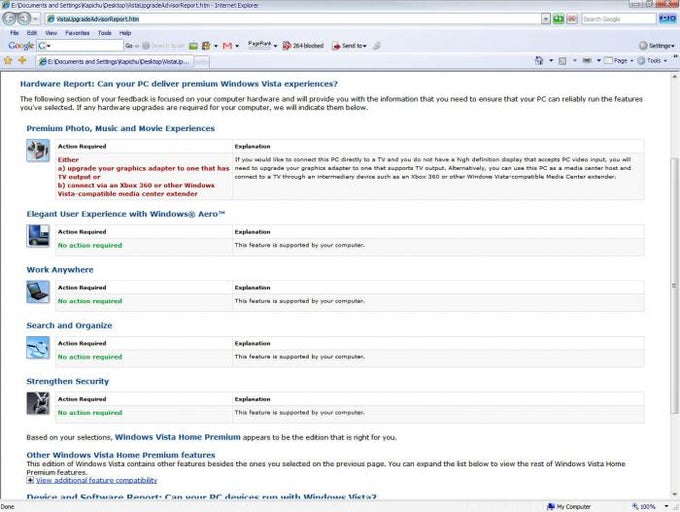Click the 264 blocked popup blocker
Screen dimensions: 680x512
click(x=303, y=46)
